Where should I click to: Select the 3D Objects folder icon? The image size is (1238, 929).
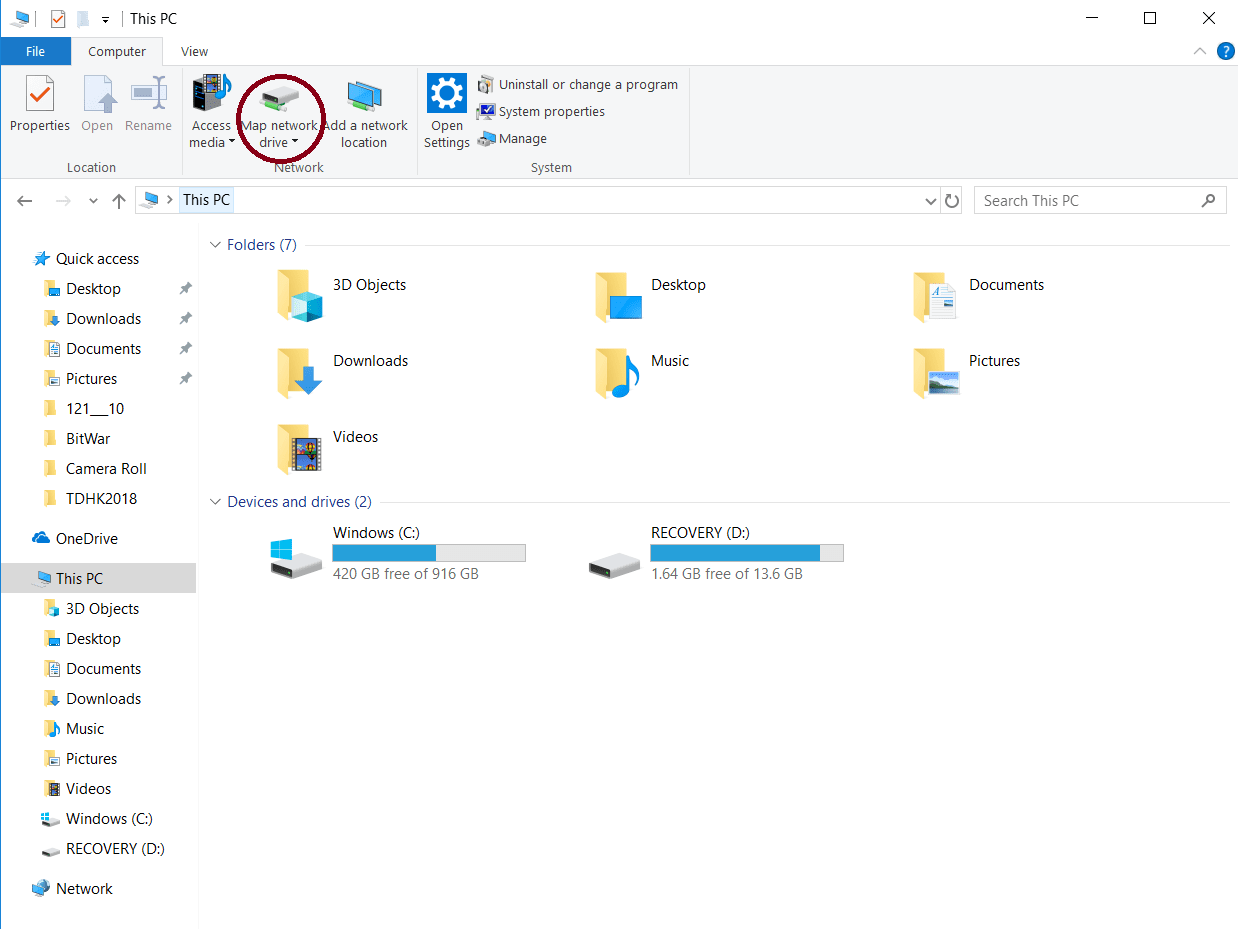300,295
